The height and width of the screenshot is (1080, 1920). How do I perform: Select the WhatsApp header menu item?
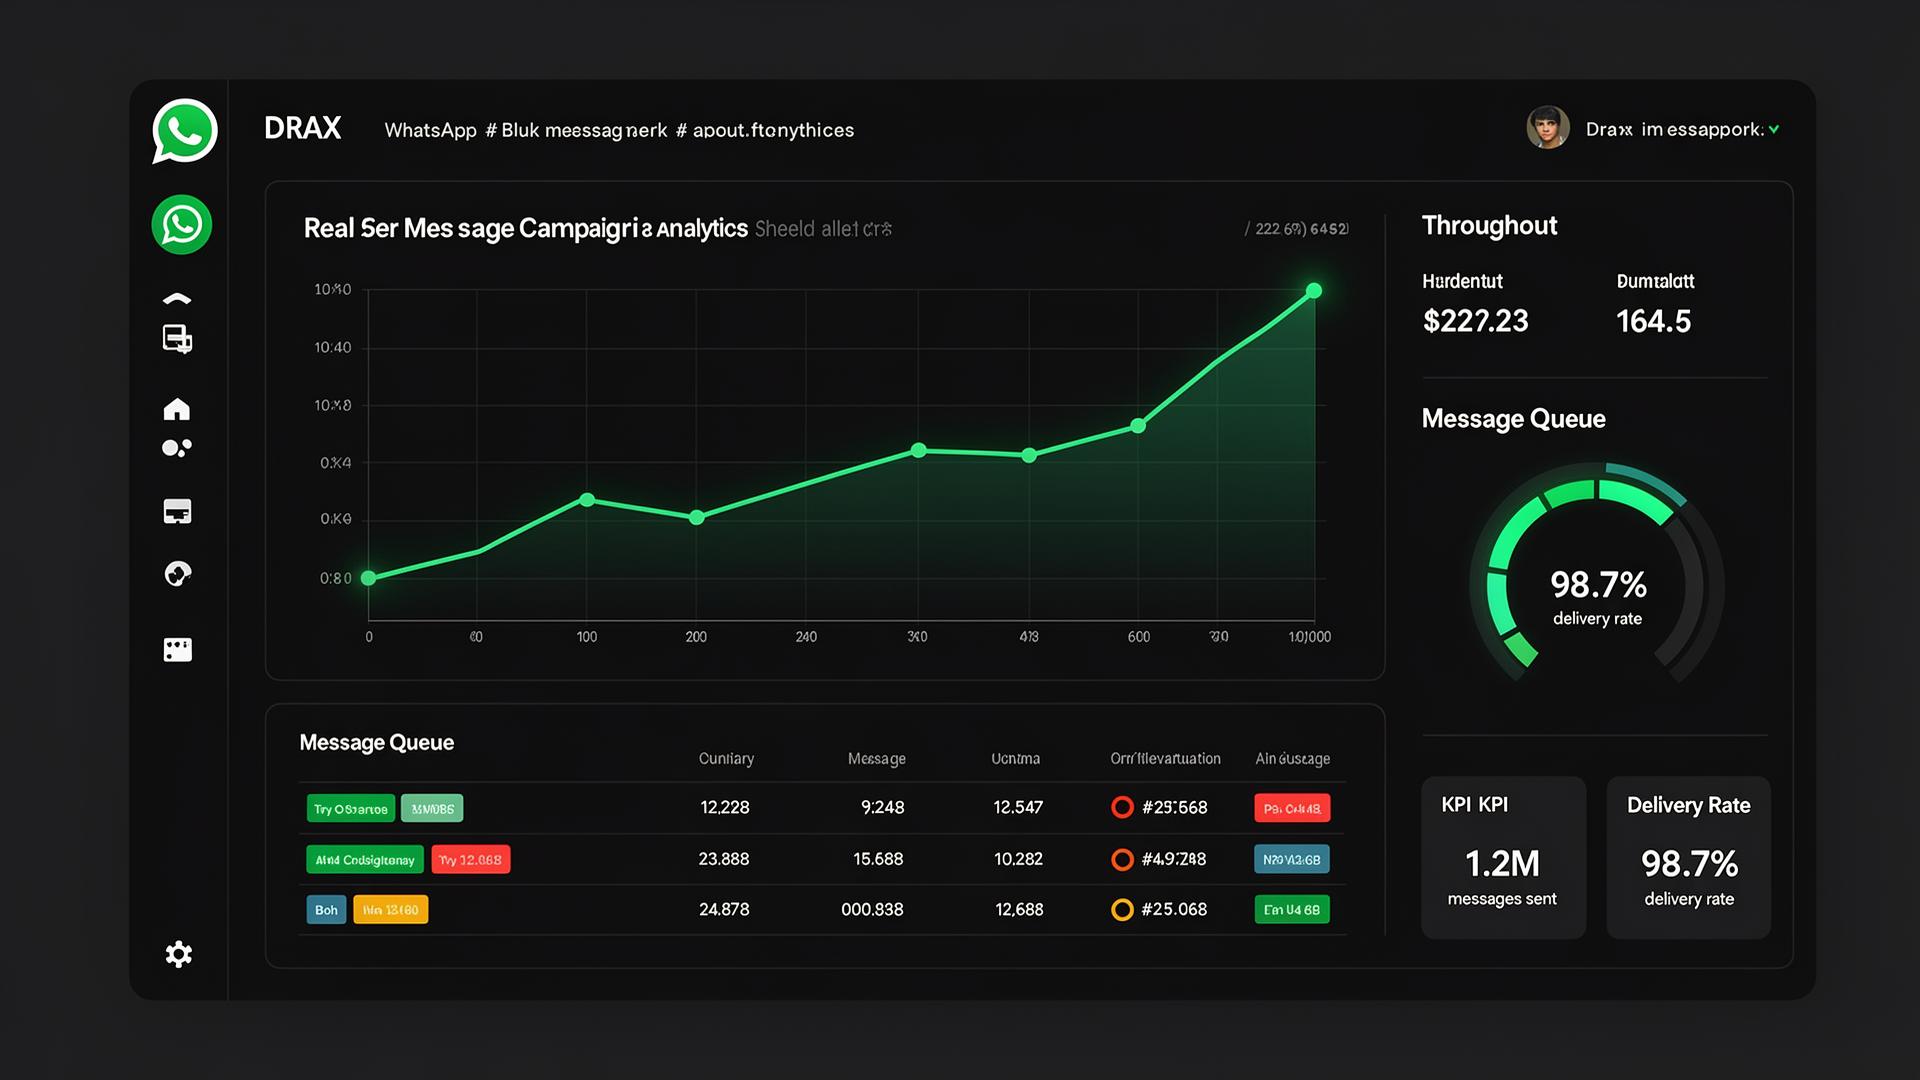coord(430,130)
